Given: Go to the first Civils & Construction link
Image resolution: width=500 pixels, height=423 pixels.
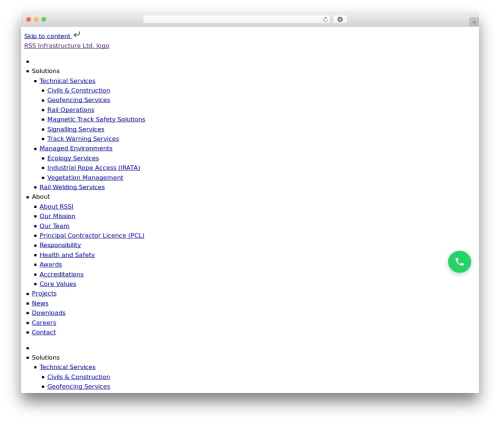Looking at the screenshot, I should point(79,90).
